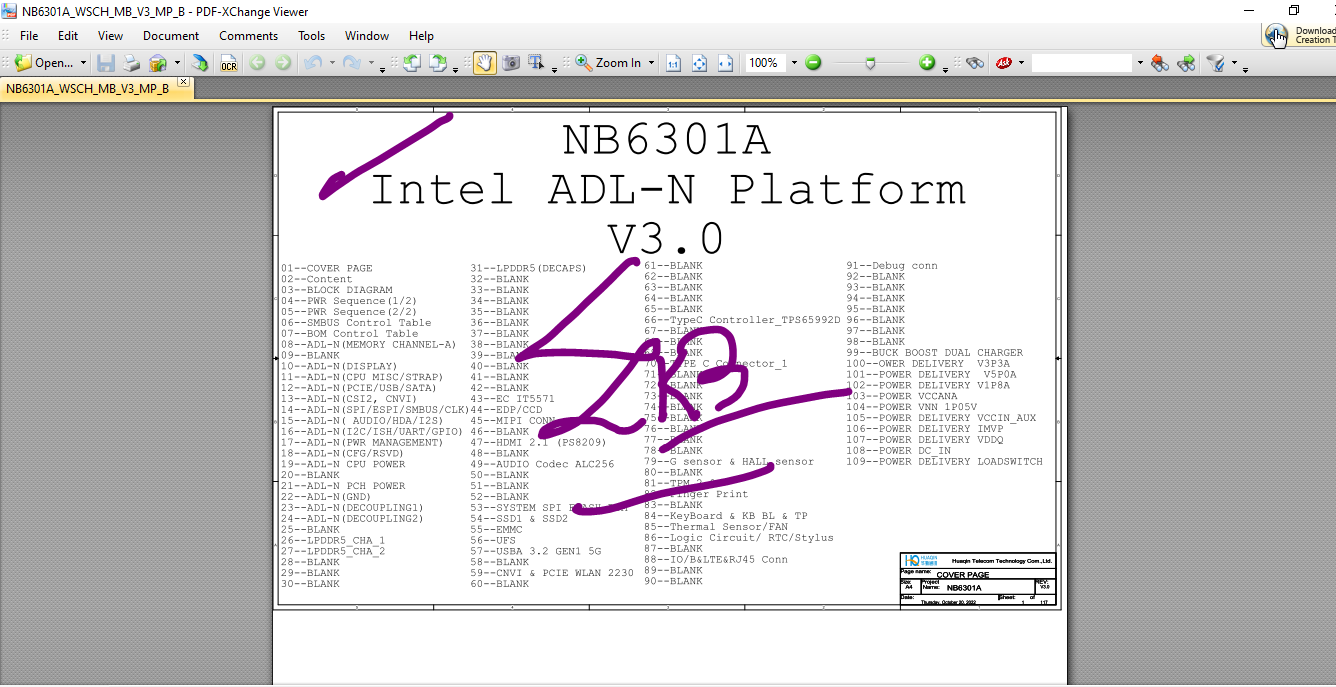
Task: Open the dropdown next to email icon
Action: tap(177, 63)
